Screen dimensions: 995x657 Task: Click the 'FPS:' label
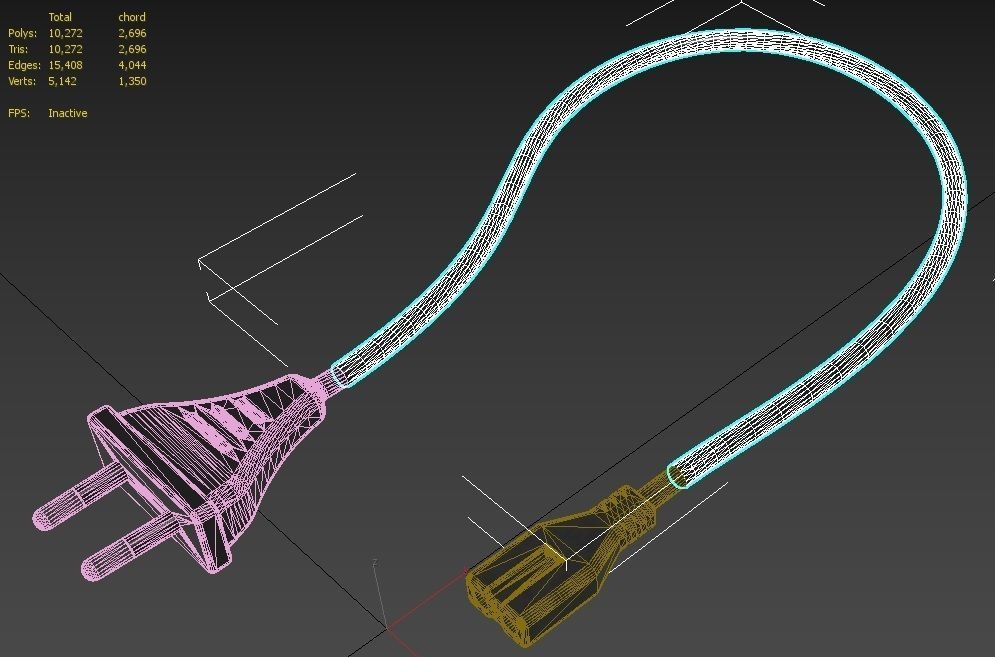[19, 113]
